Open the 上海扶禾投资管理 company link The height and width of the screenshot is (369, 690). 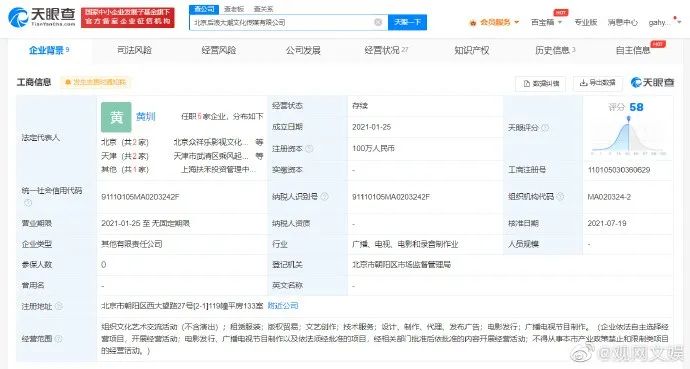218,169
